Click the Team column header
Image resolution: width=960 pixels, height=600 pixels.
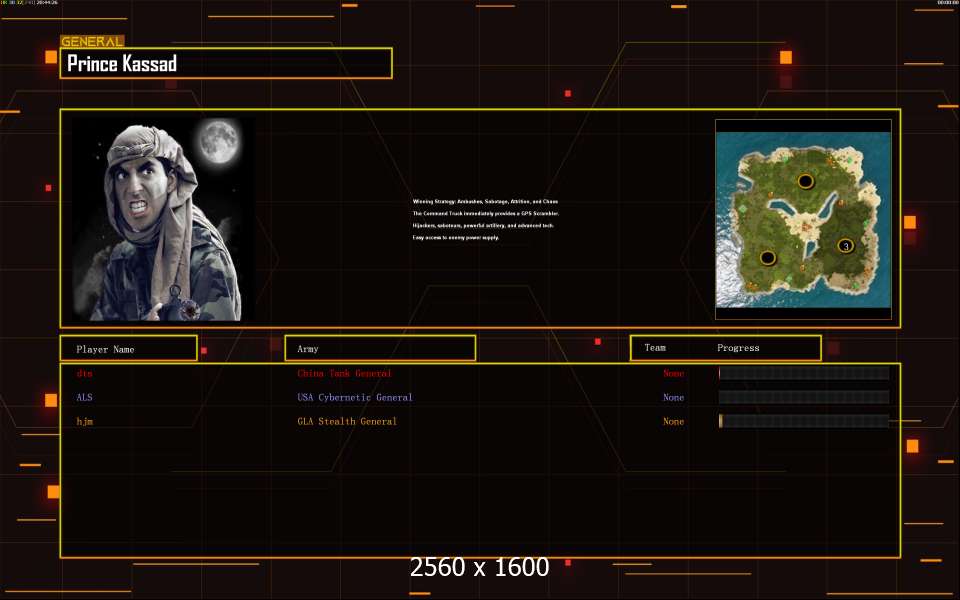[x=654, y=348]
